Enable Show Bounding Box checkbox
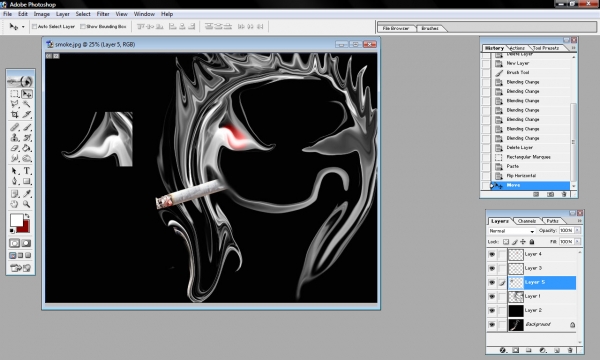 (83, 26)
